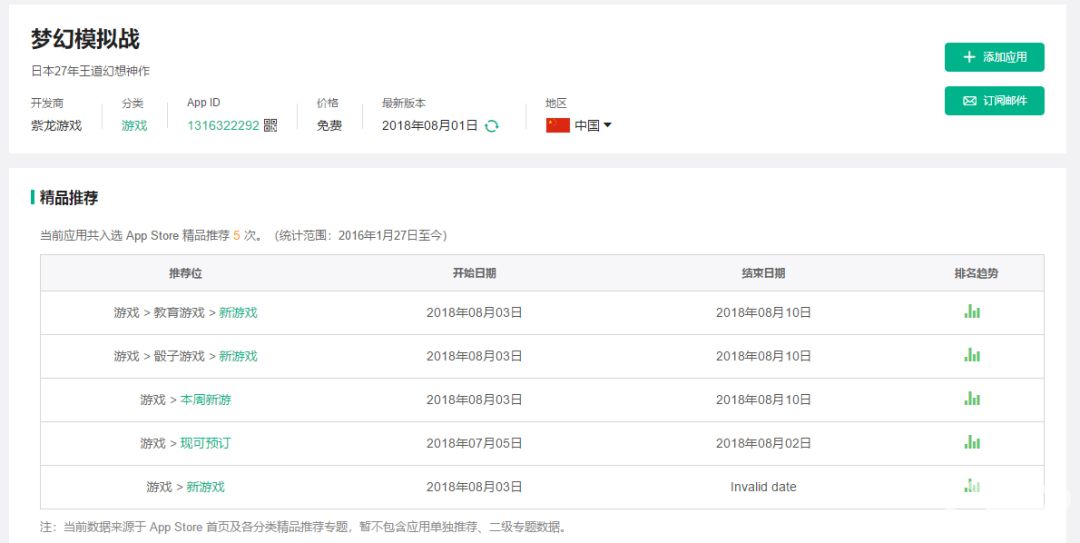
Task: Click the price value 免费
Action: 329,125
